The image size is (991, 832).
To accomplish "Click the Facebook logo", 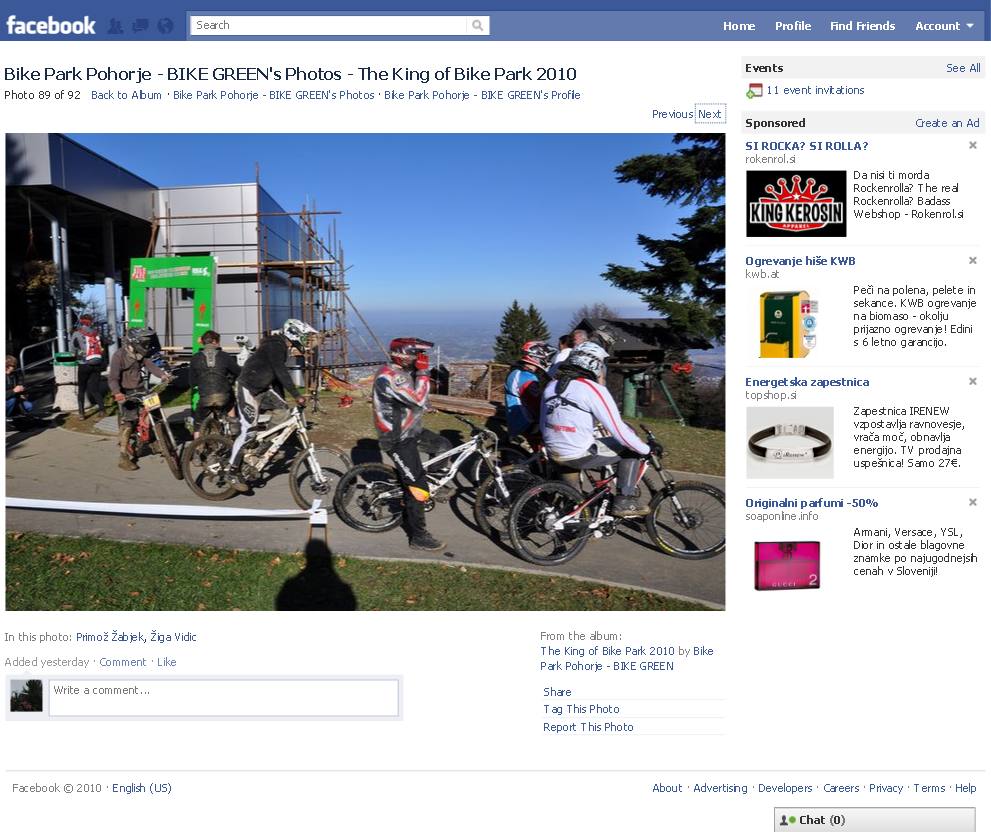I will click(51, 25).
